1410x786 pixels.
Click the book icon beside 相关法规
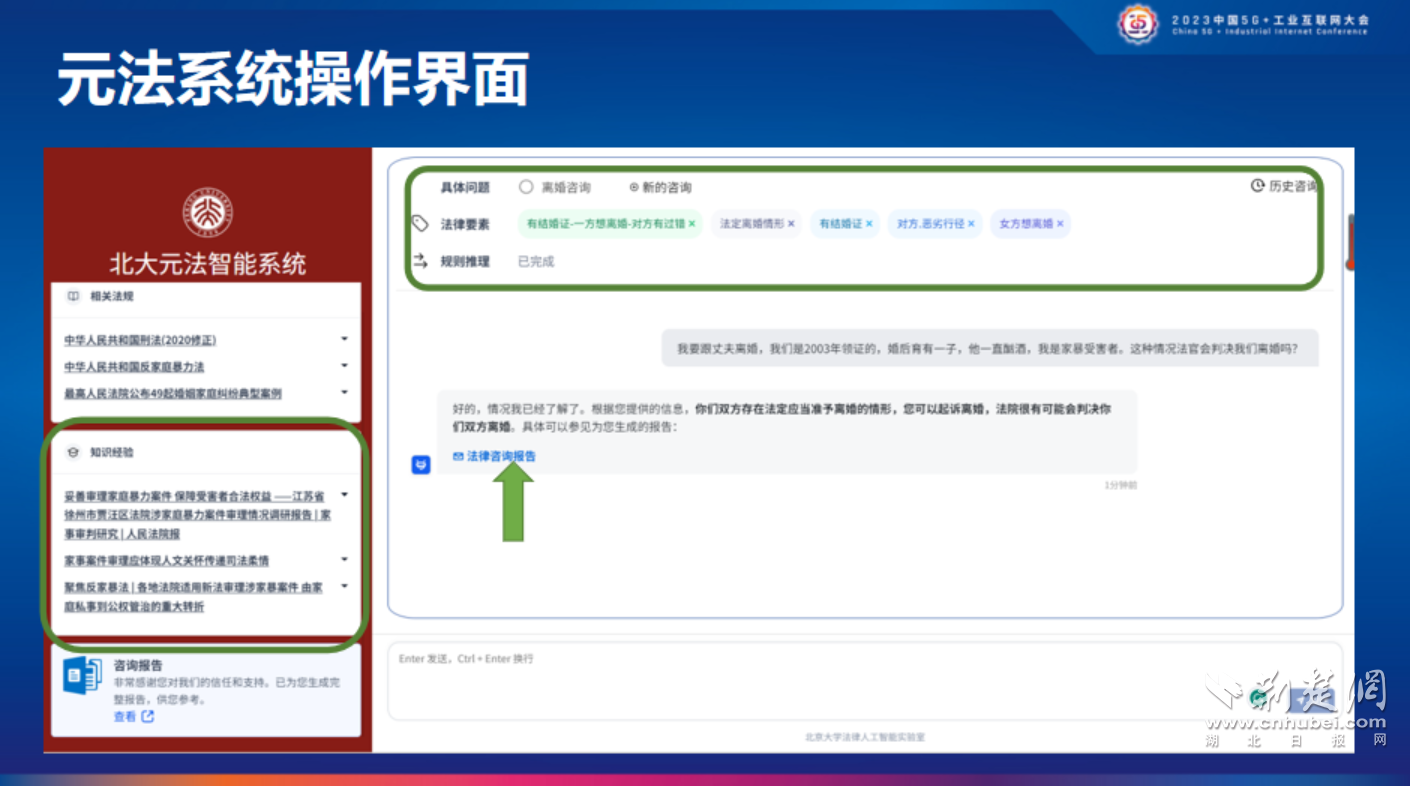coord(73,297)
